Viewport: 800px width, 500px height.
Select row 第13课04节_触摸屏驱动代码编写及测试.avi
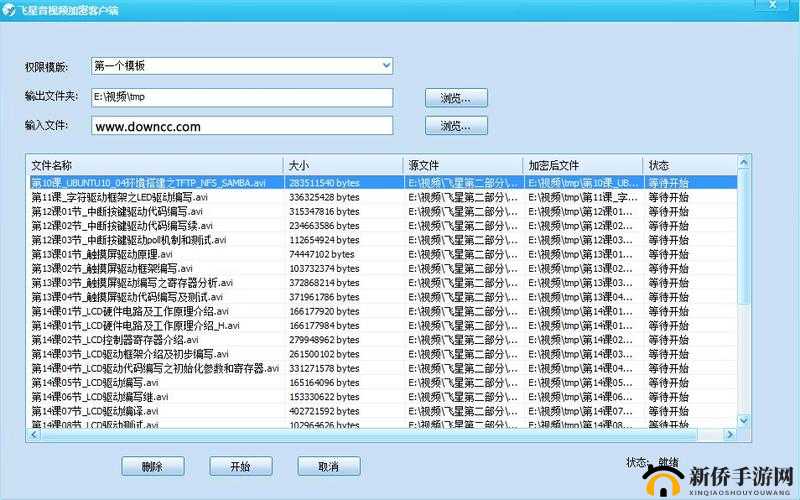pyautogui.click(x=383, y=297)
